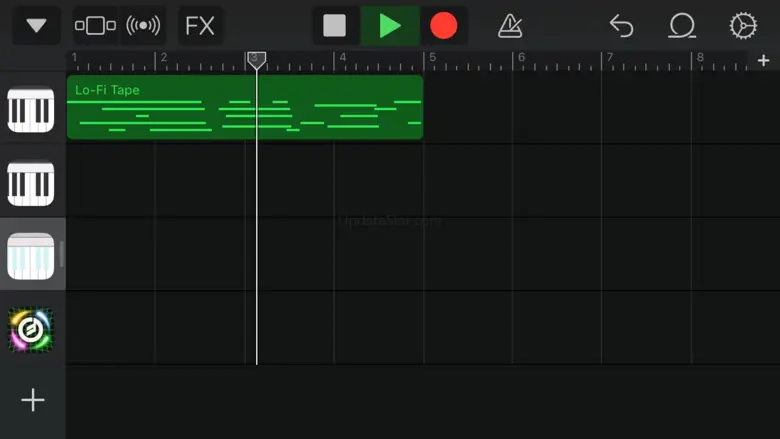Select the colorful sampler app track
Image resolution: width=780 pixels, height=439 pixels.
(x=31, y=329)
